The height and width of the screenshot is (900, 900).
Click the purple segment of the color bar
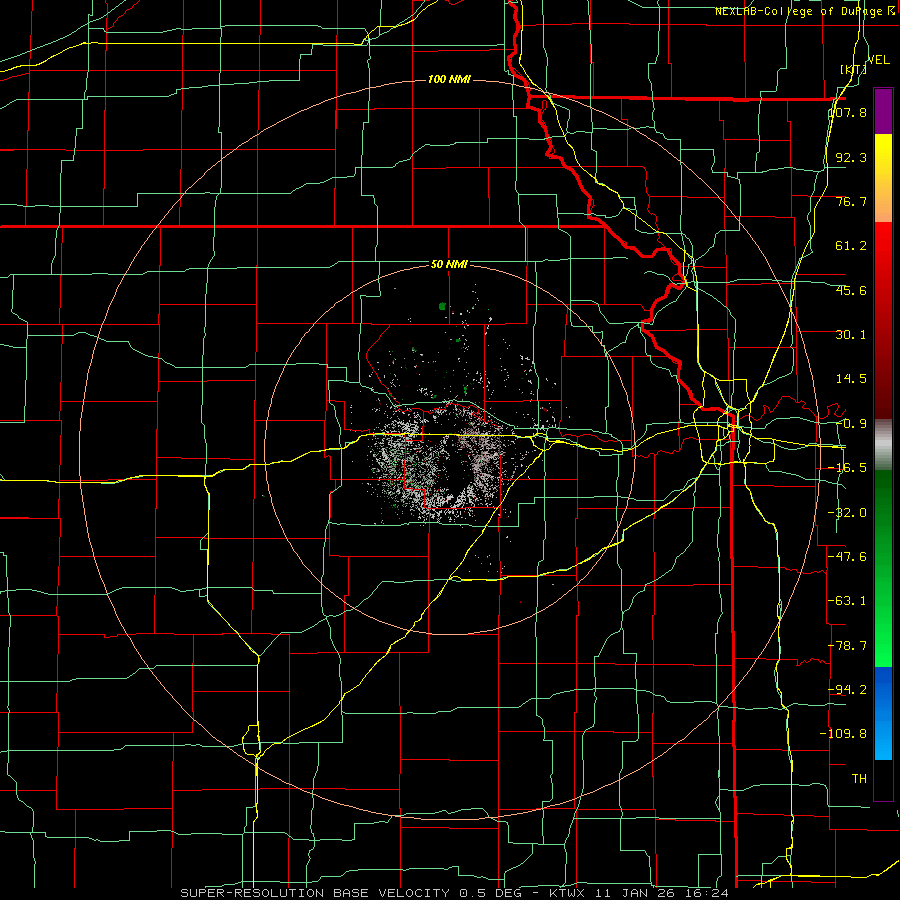883,111
